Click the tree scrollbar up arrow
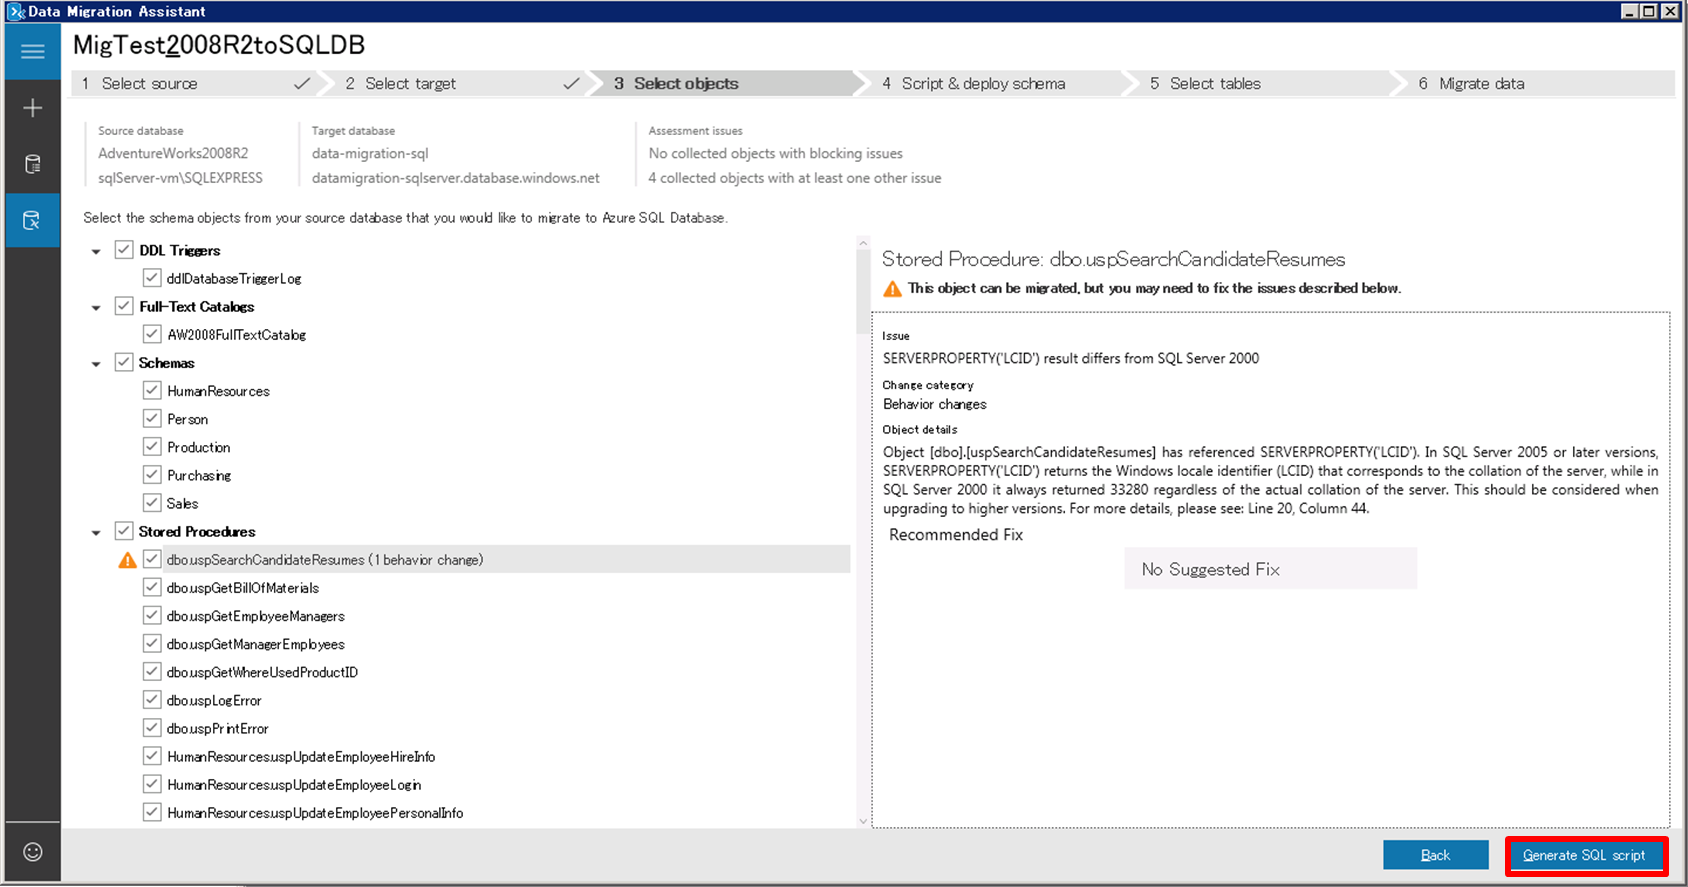This screenshot has height=887, width=1688. pos(863,243)
